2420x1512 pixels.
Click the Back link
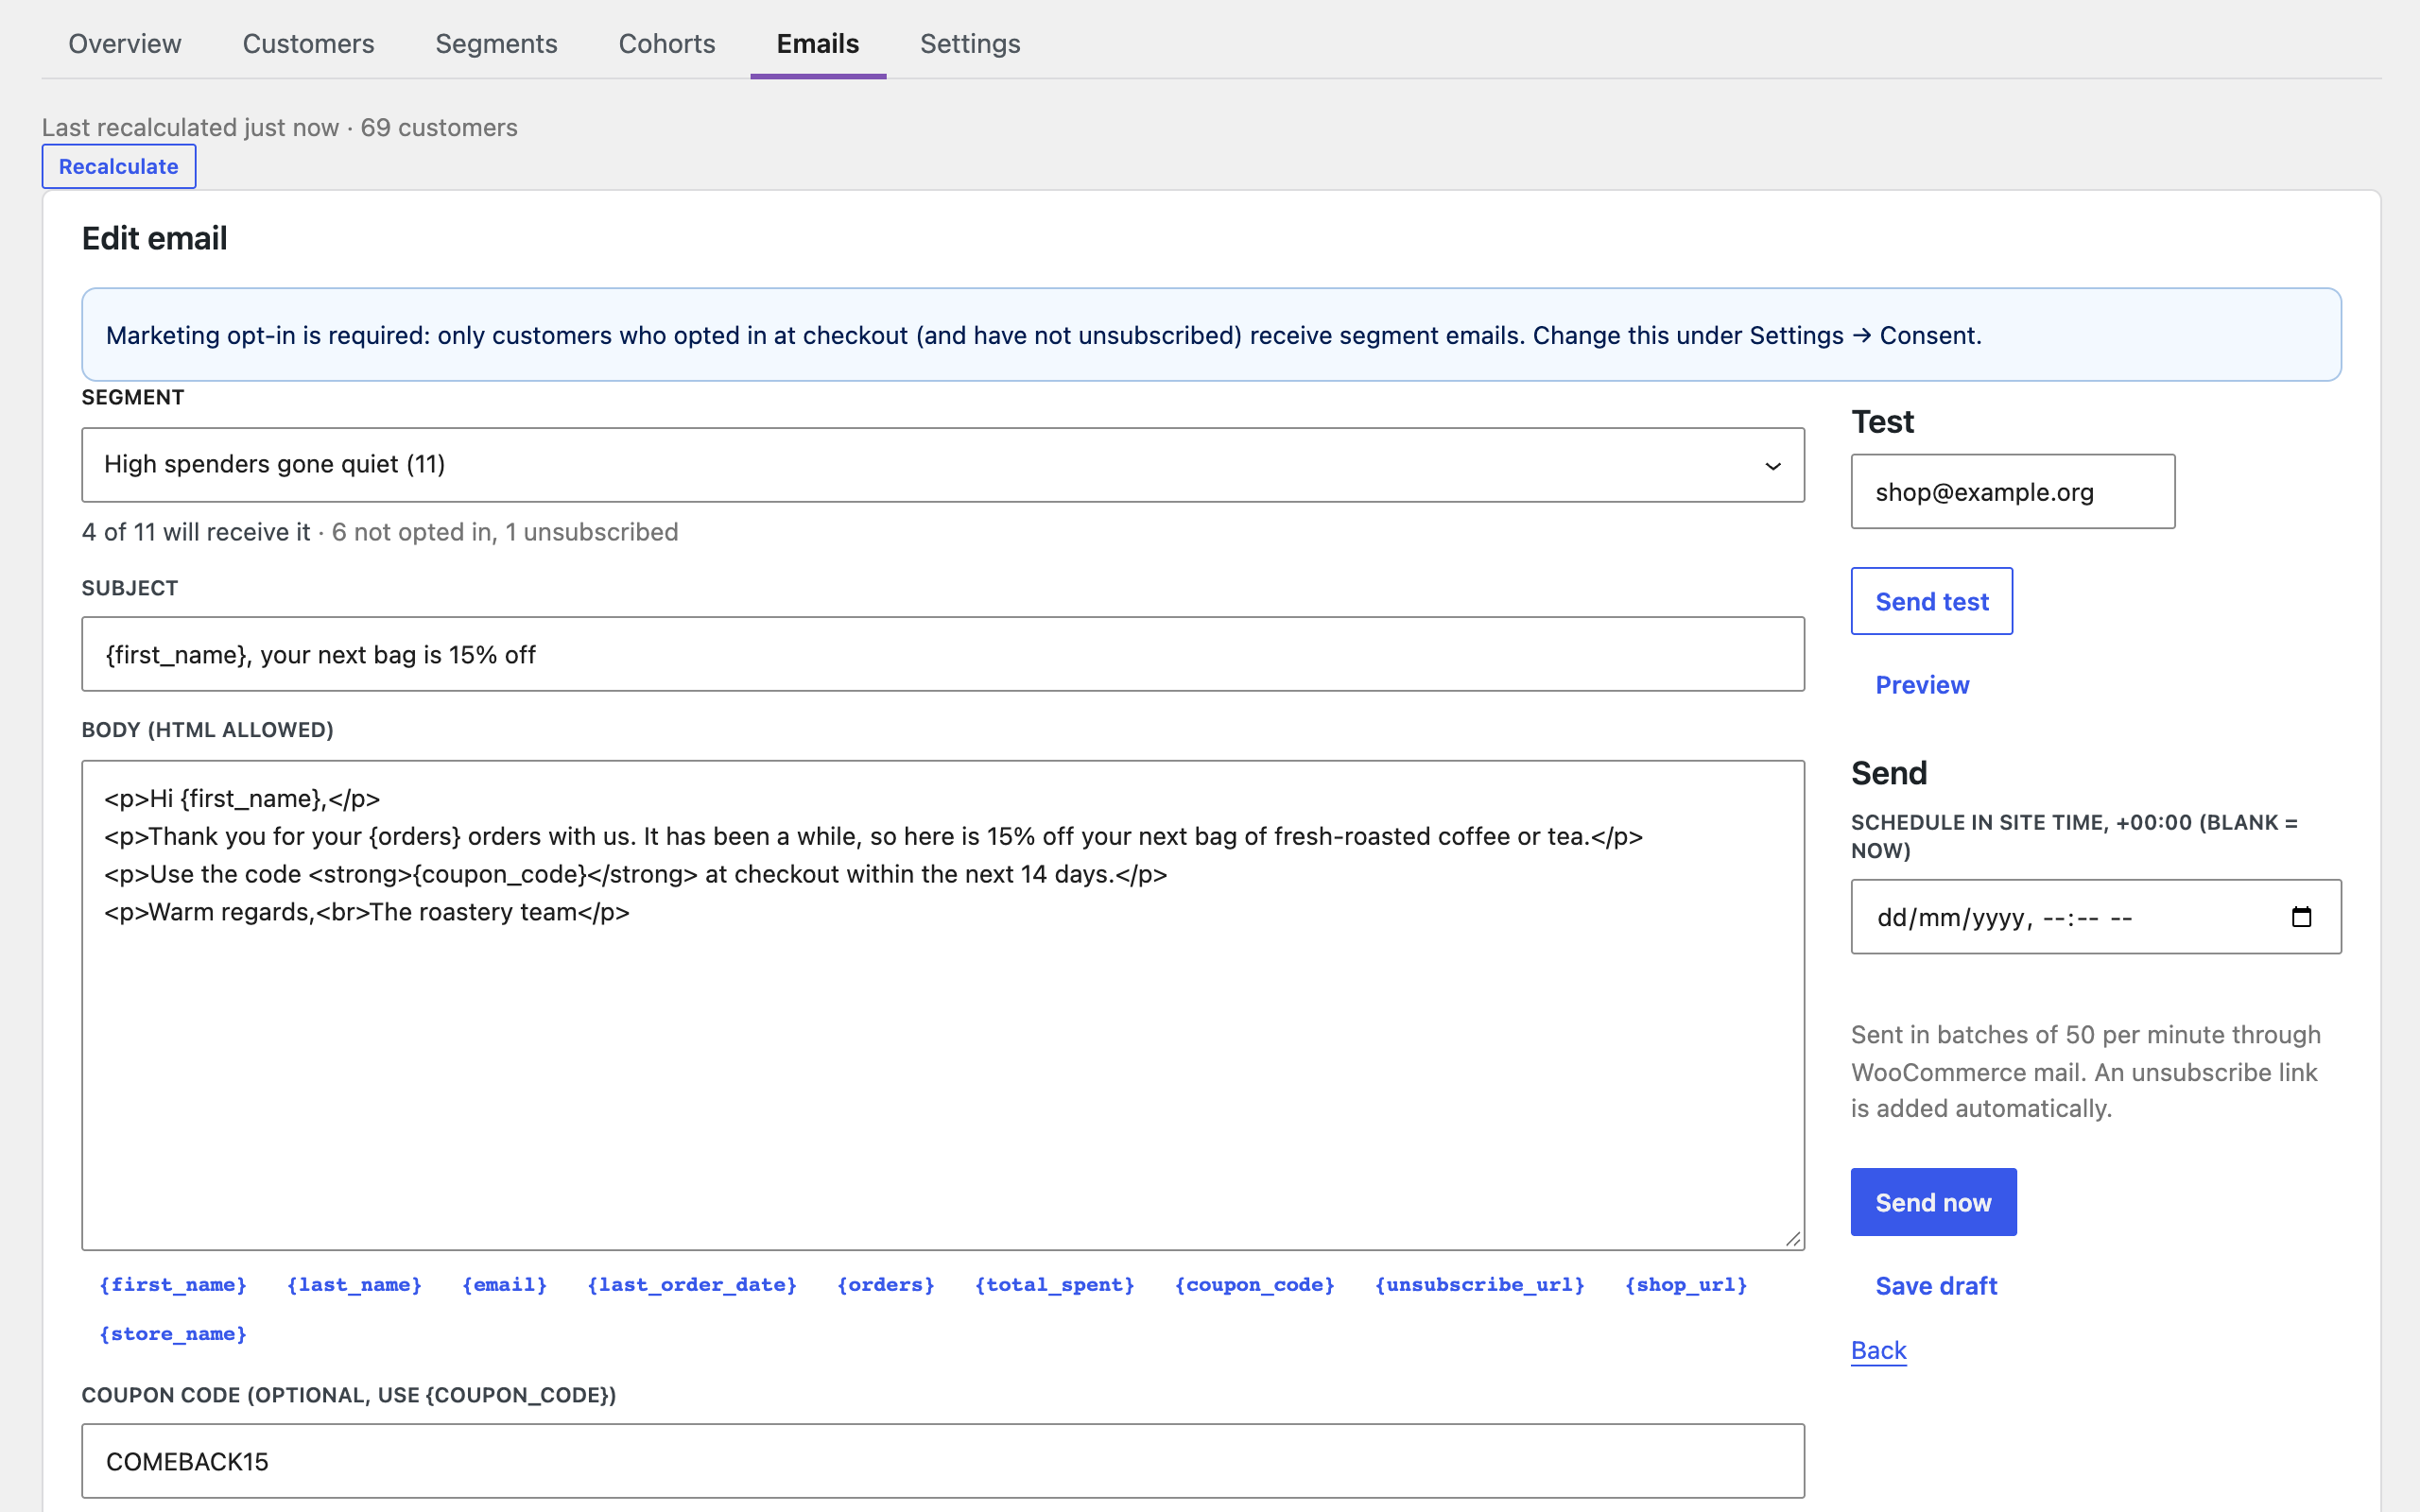click(1879, 1350)
